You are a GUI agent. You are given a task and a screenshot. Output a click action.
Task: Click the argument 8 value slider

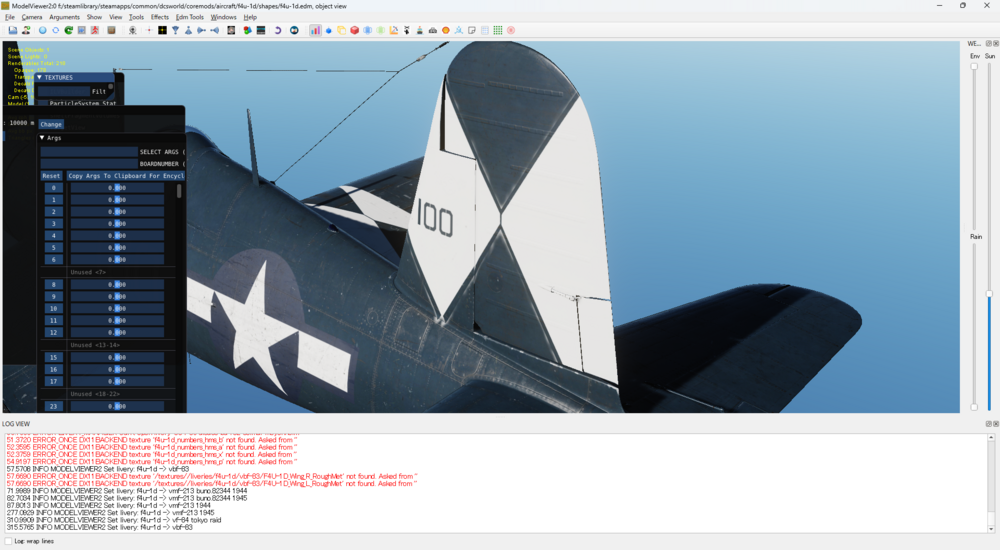coord(117,285)
